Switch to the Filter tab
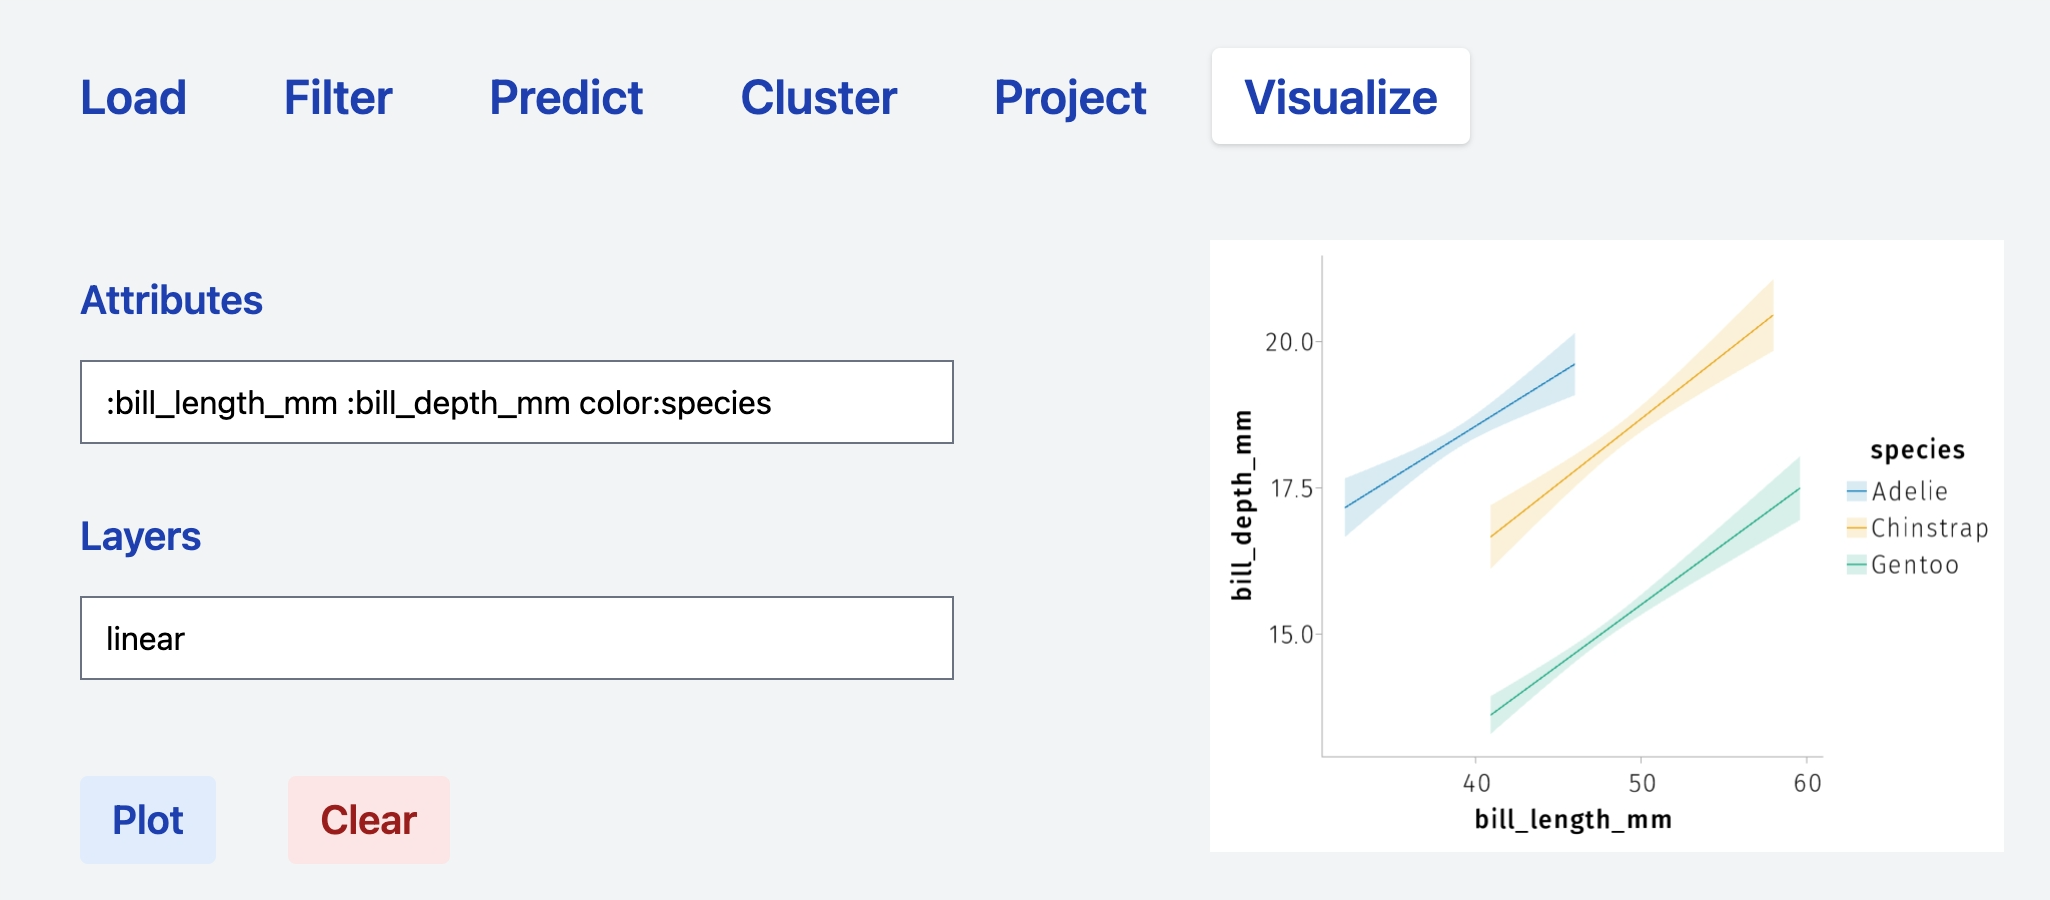The width and height of the screenshot is (2050, 900). [x=338, y=98]
